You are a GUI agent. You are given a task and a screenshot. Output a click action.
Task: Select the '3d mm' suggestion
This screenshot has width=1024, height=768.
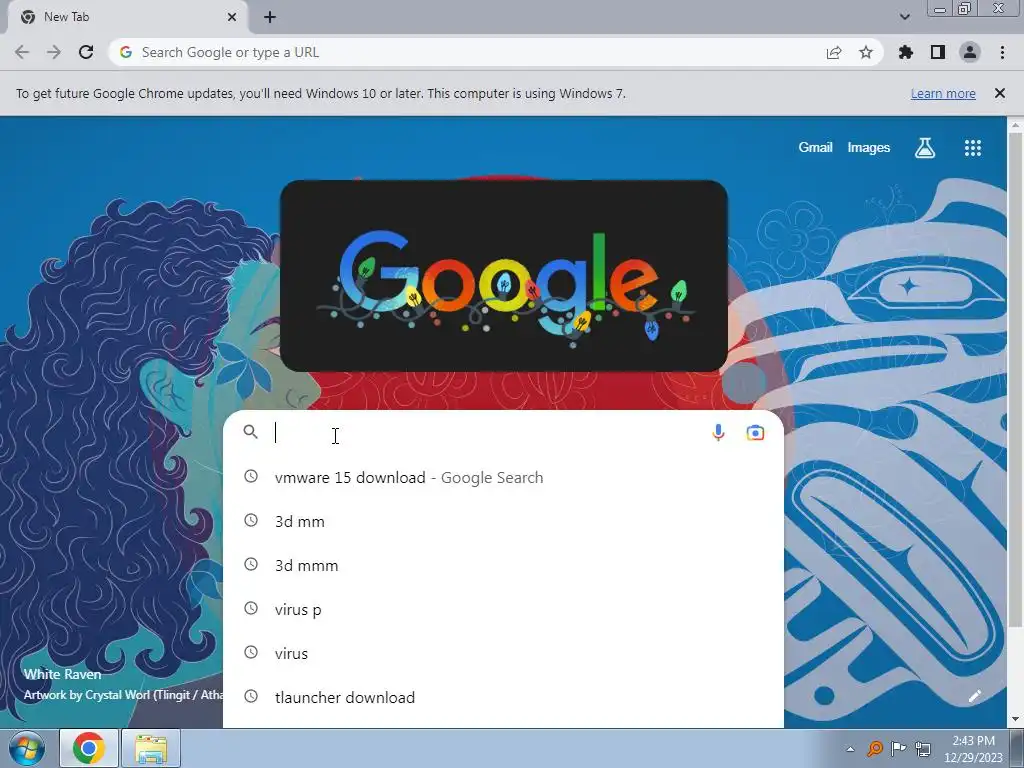click(503, 521)
